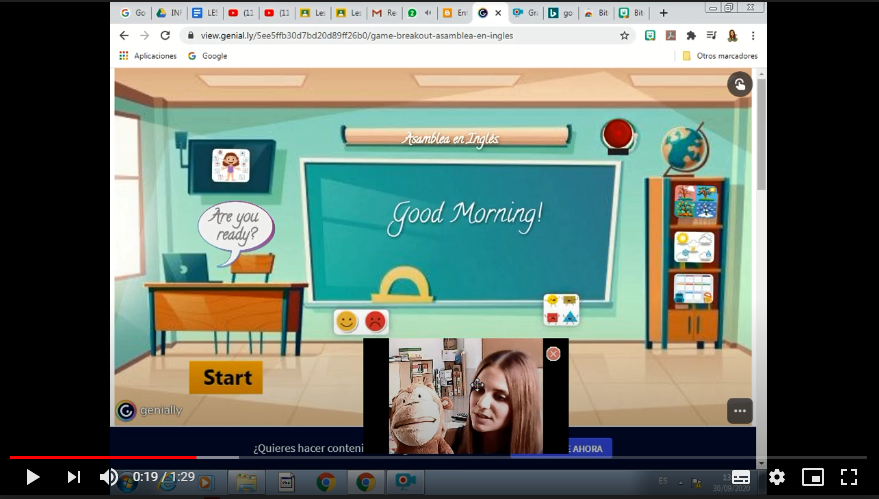The image size is (879, 499).
Task: Skip to the next video
Action: 73,477
